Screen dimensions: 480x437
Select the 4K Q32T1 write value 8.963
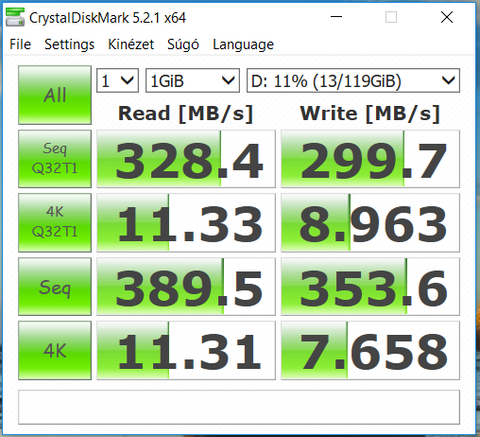(x=370, y=223)
